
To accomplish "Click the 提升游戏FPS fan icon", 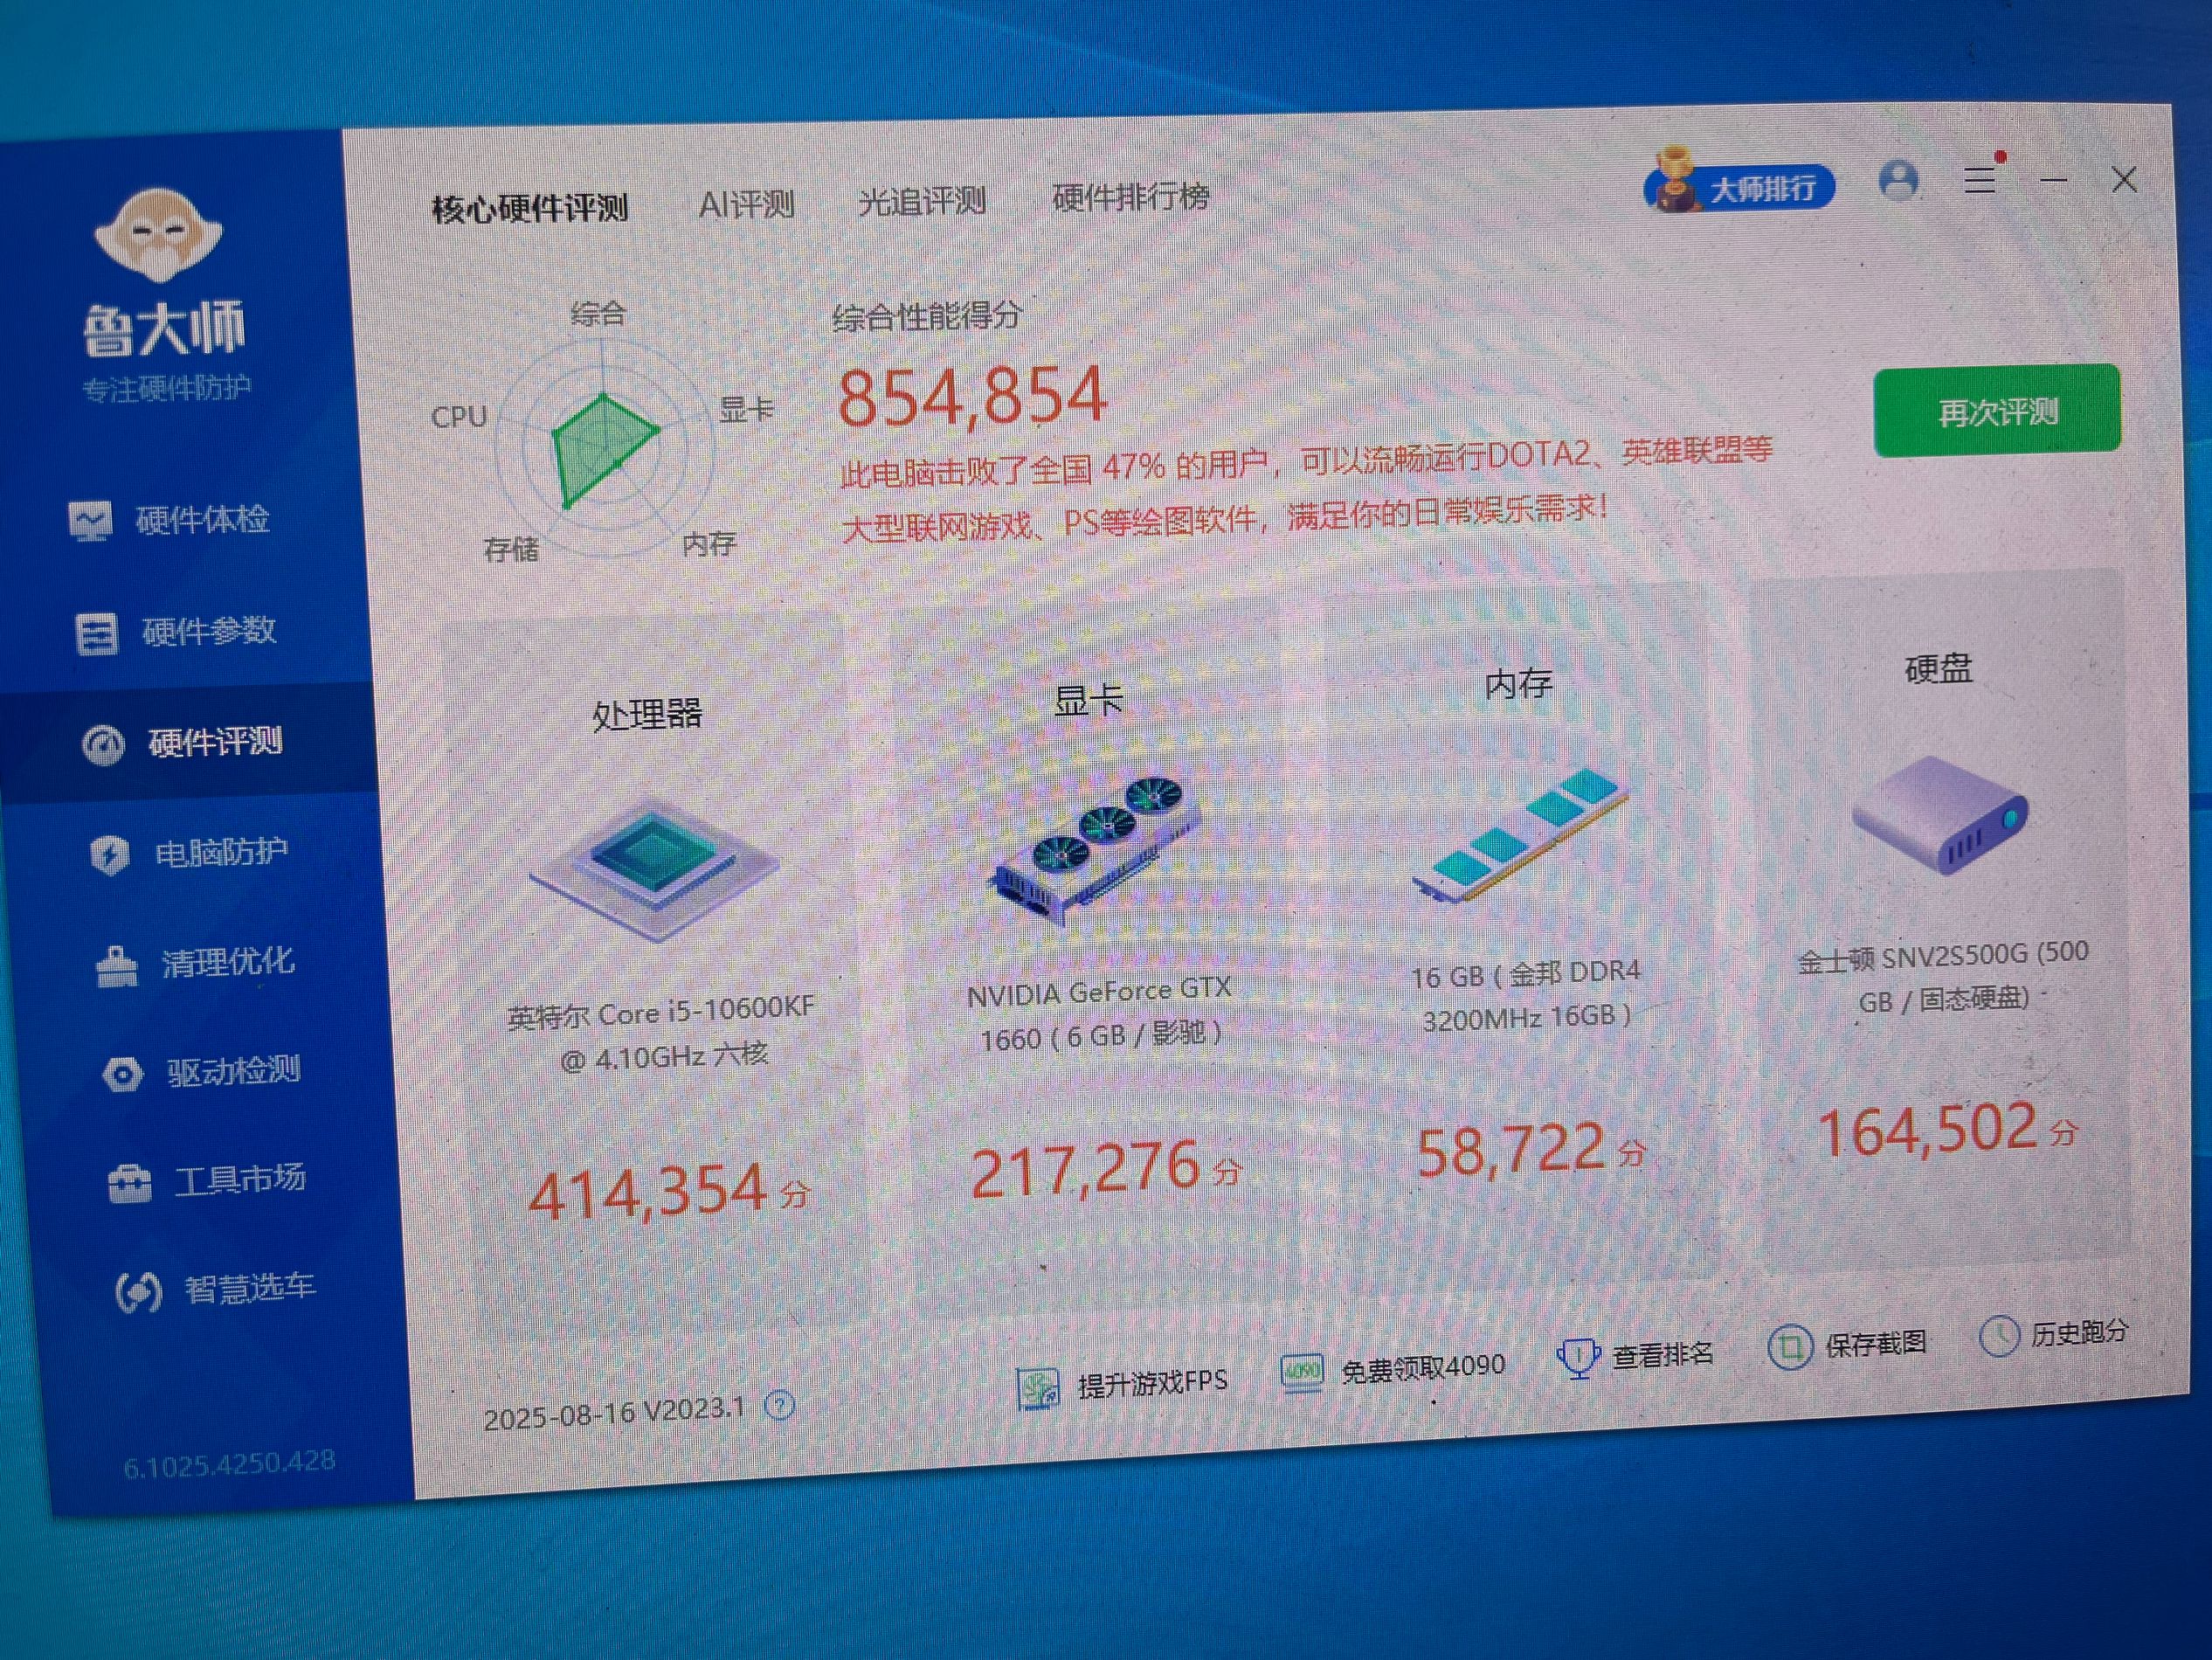I will pos(1038,1388).
